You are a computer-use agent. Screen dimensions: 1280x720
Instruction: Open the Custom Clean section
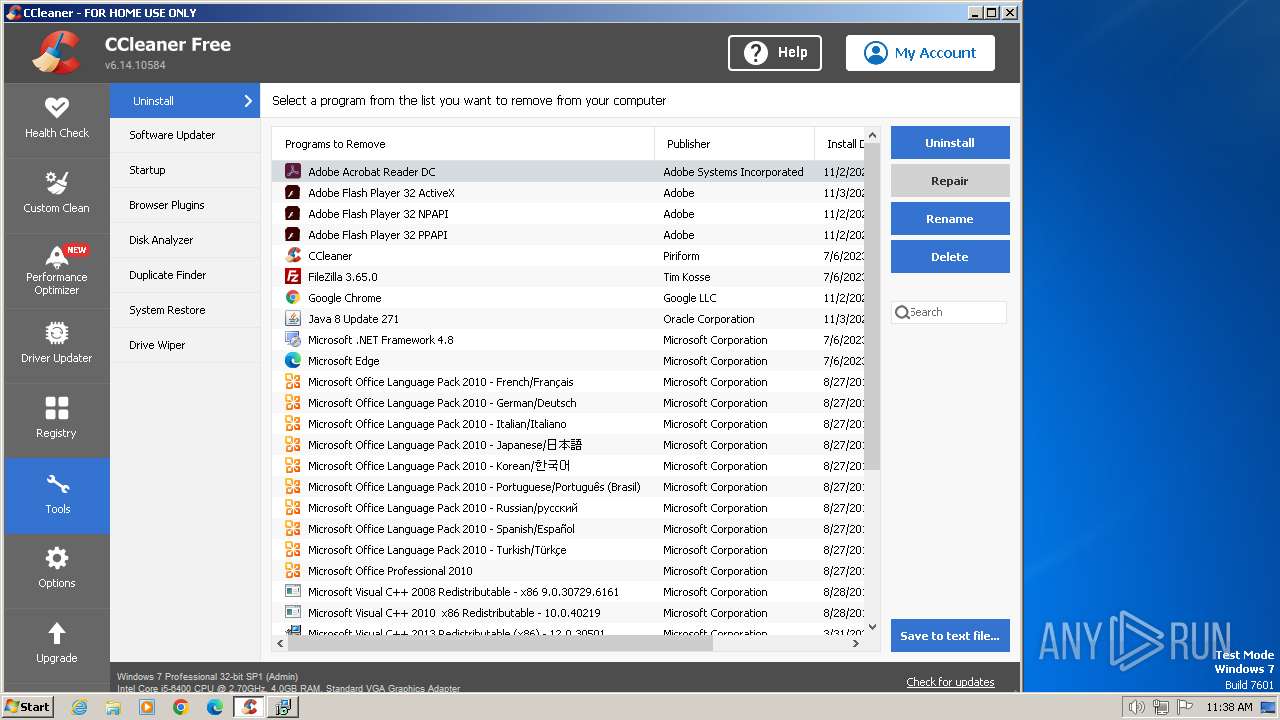tap(57, 195)
